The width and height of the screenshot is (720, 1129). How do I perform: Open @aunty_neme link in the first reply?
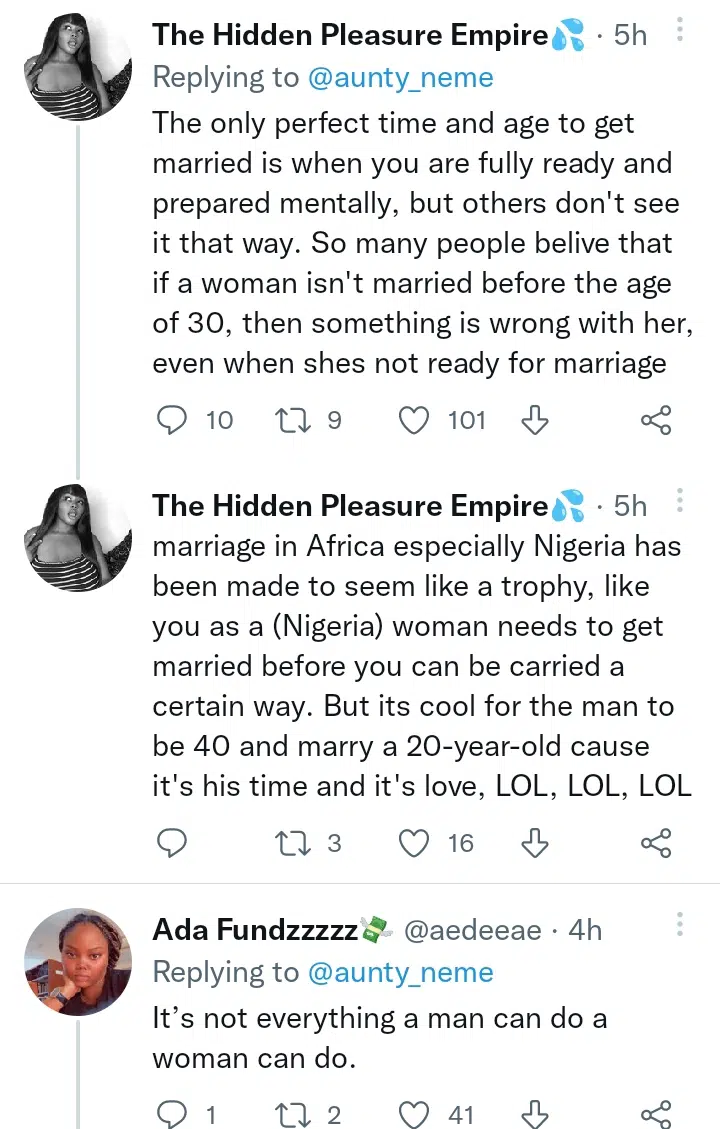coord(400,79)
